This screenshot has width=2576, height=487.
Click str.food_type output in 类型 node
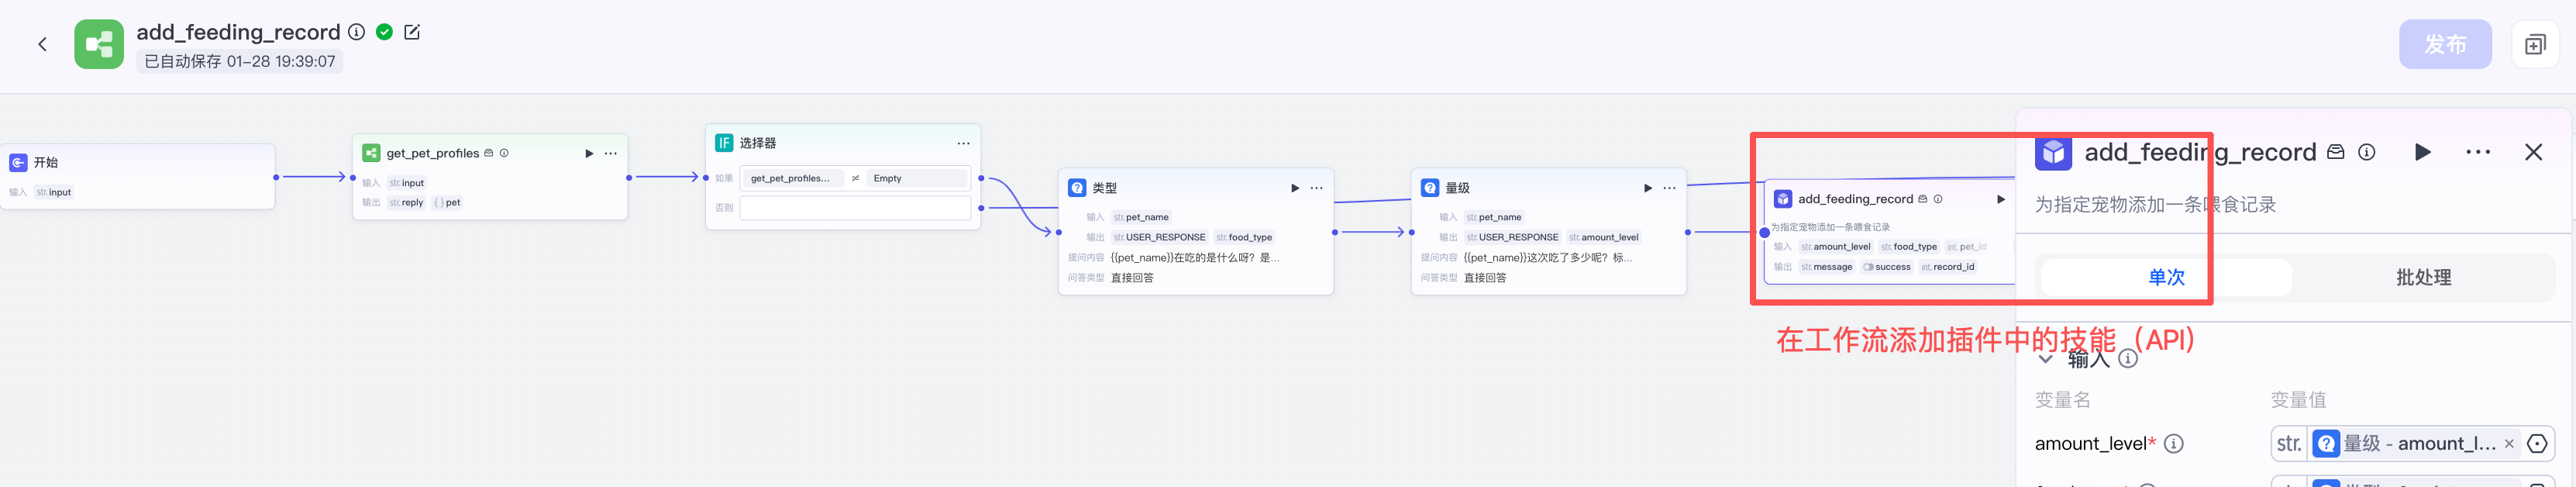1244,237
